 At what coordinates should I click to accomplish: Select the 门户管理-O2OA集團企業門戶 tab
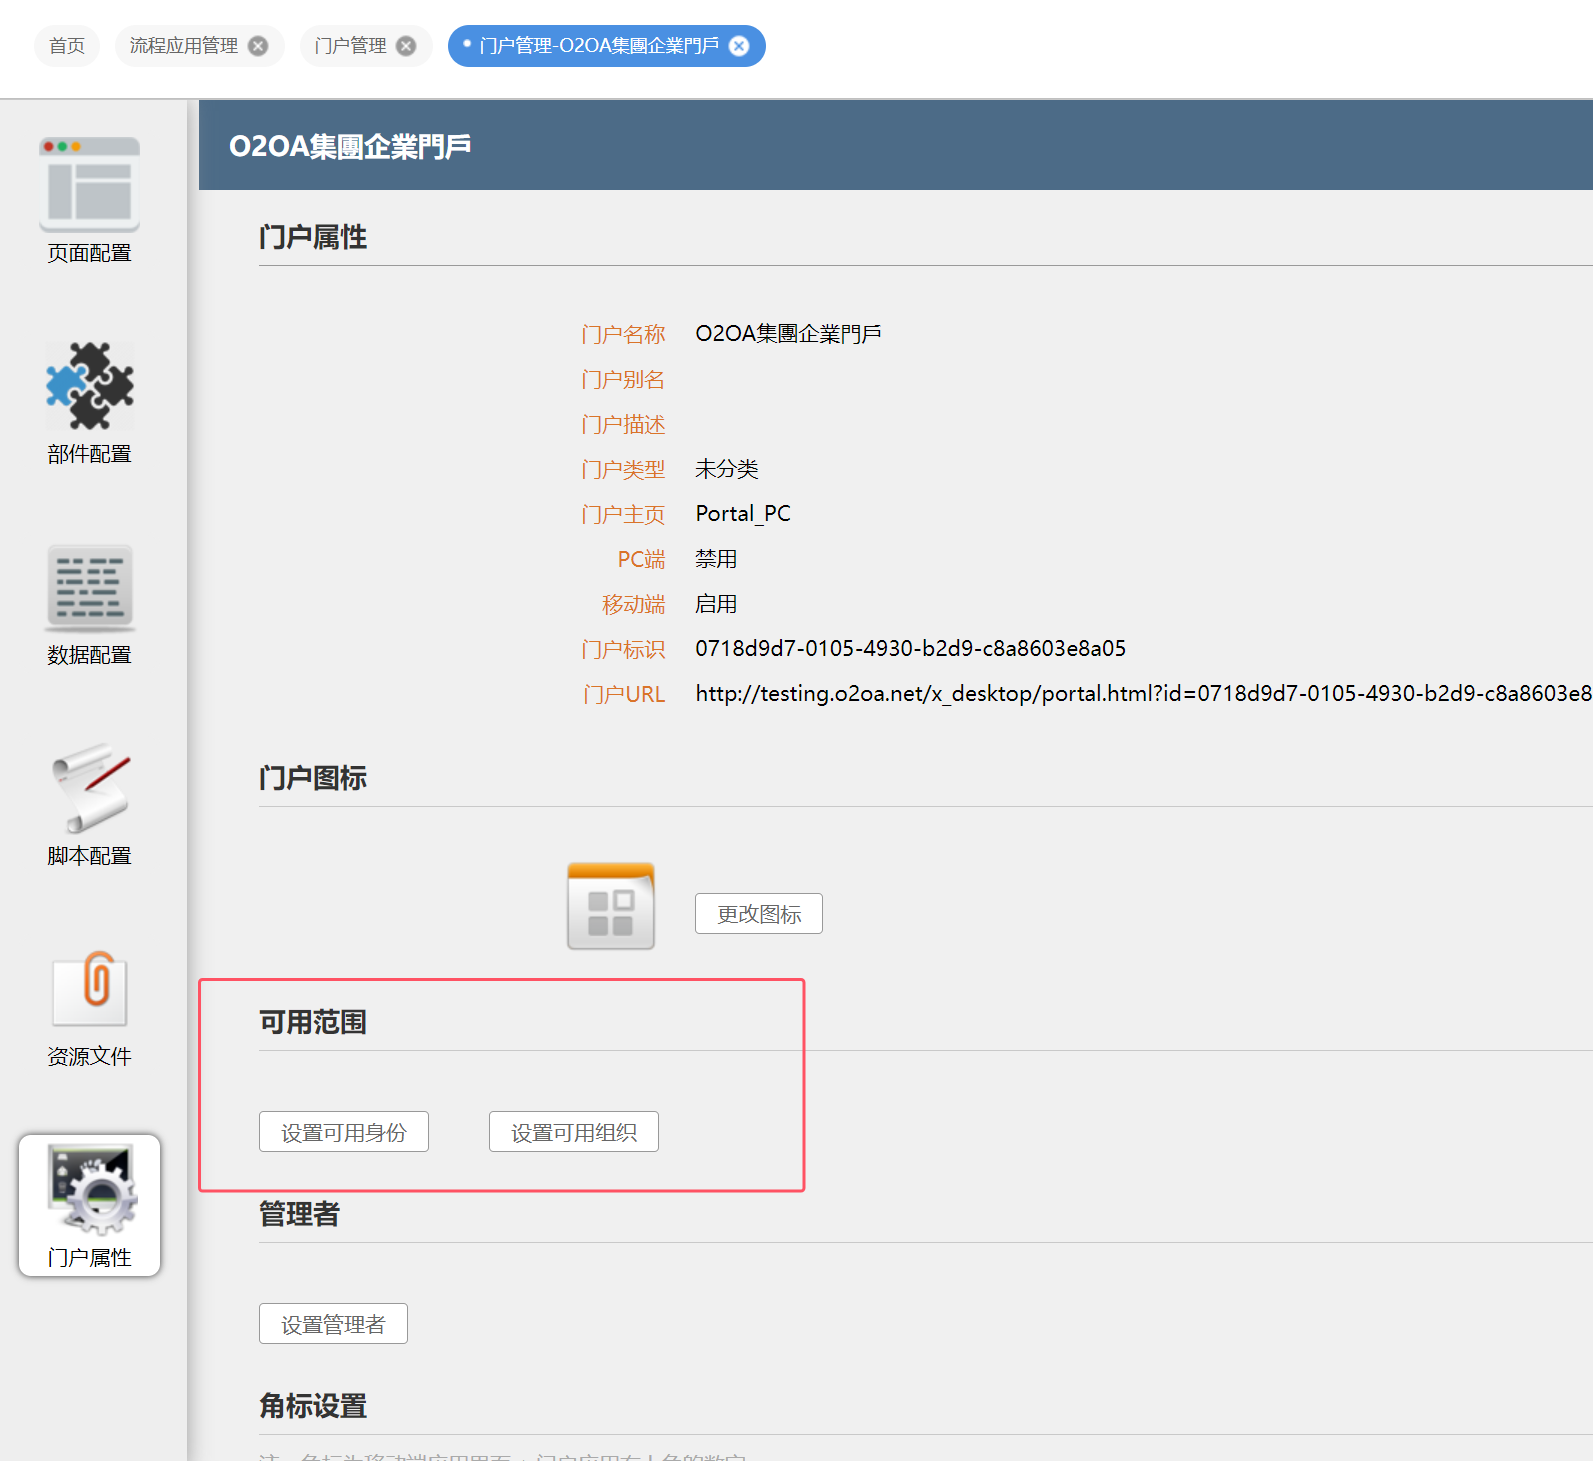pyautogui.click(x=599, y=46)
